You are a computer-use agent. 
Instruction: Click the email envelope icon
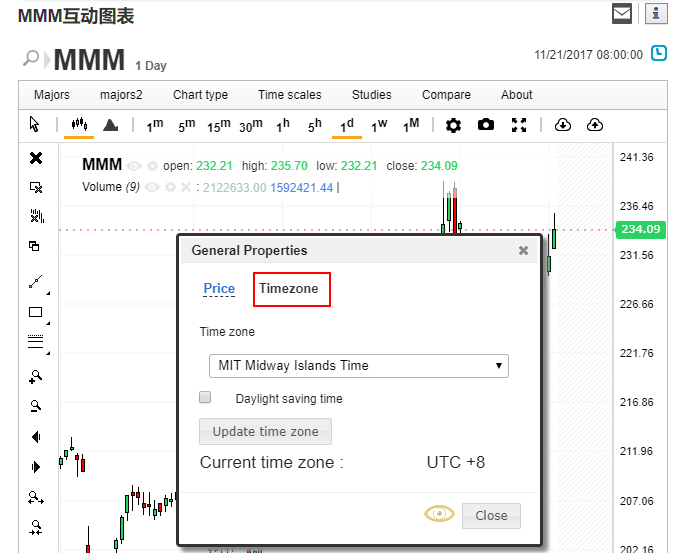tap(622, 14)
